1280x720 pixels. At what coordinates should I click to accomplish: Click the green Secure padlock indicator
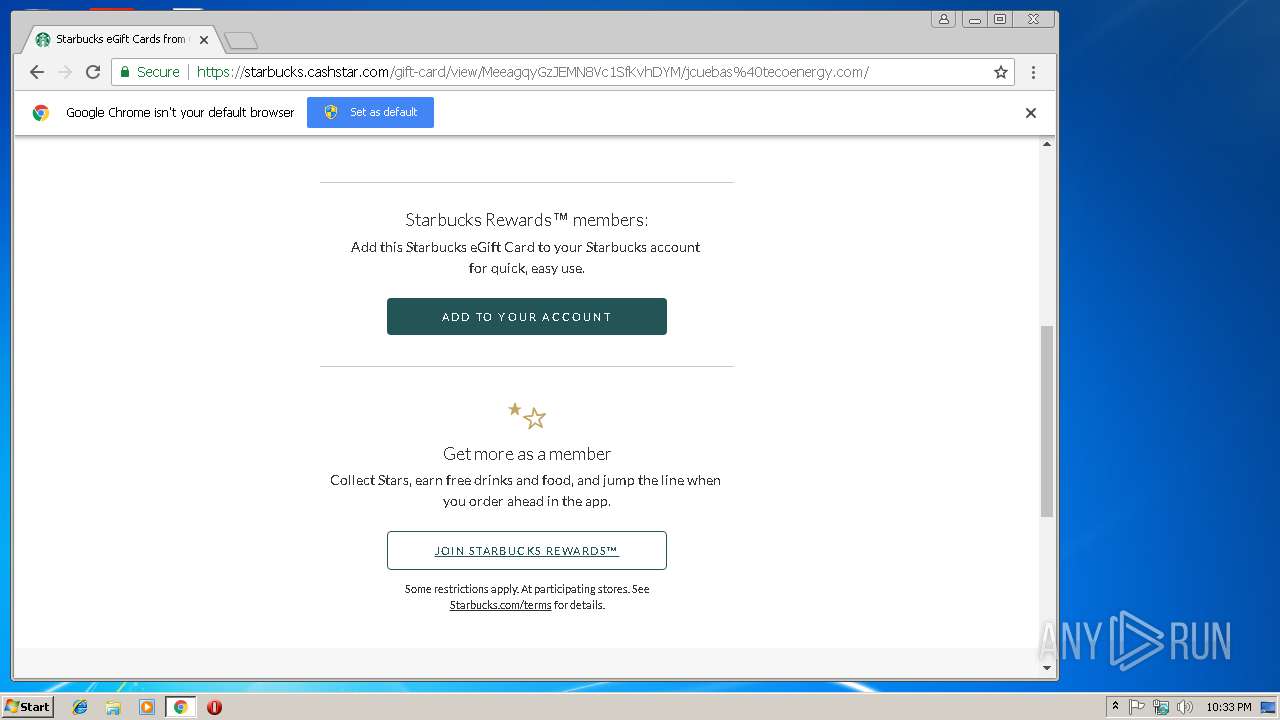click(151, 72)
